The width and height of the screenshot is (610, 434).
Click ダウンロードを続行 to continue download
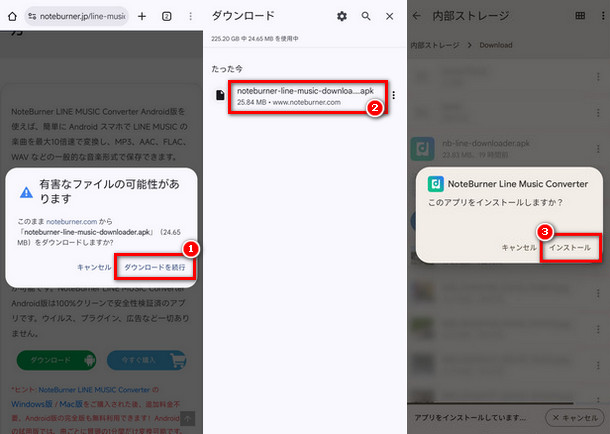[155, 267]
